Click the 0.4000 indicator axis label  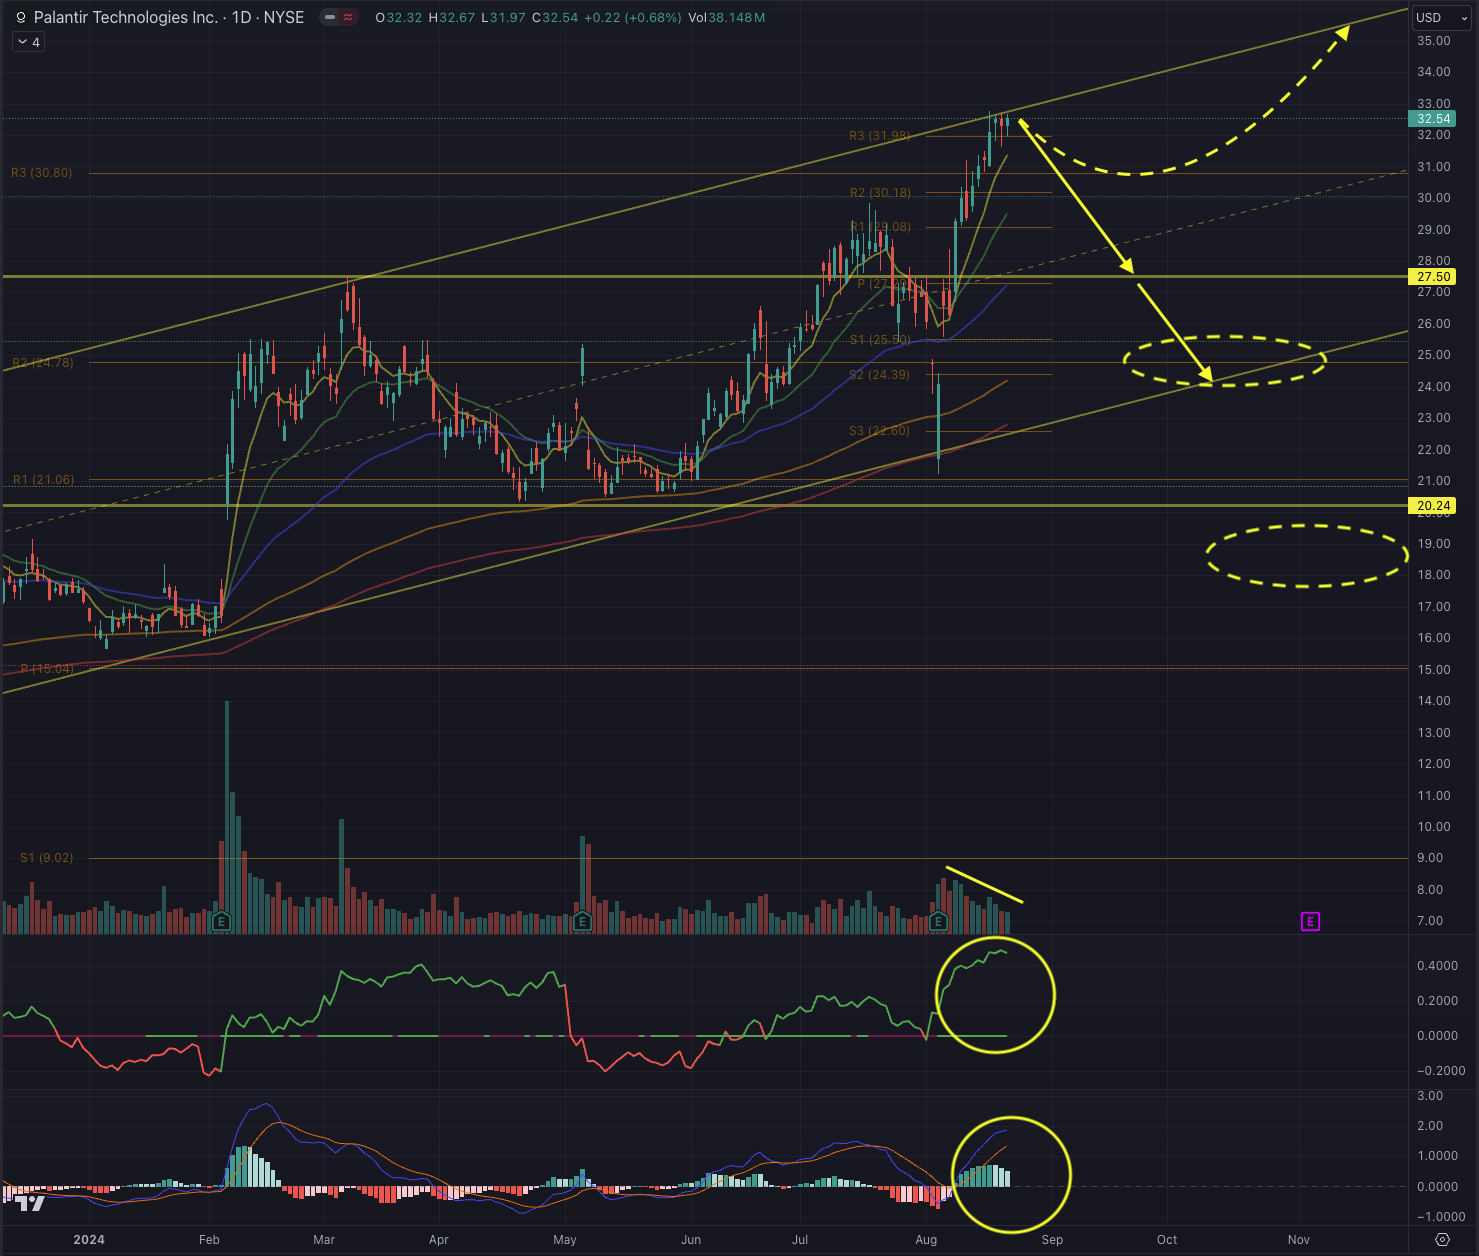click(1438, 966)
